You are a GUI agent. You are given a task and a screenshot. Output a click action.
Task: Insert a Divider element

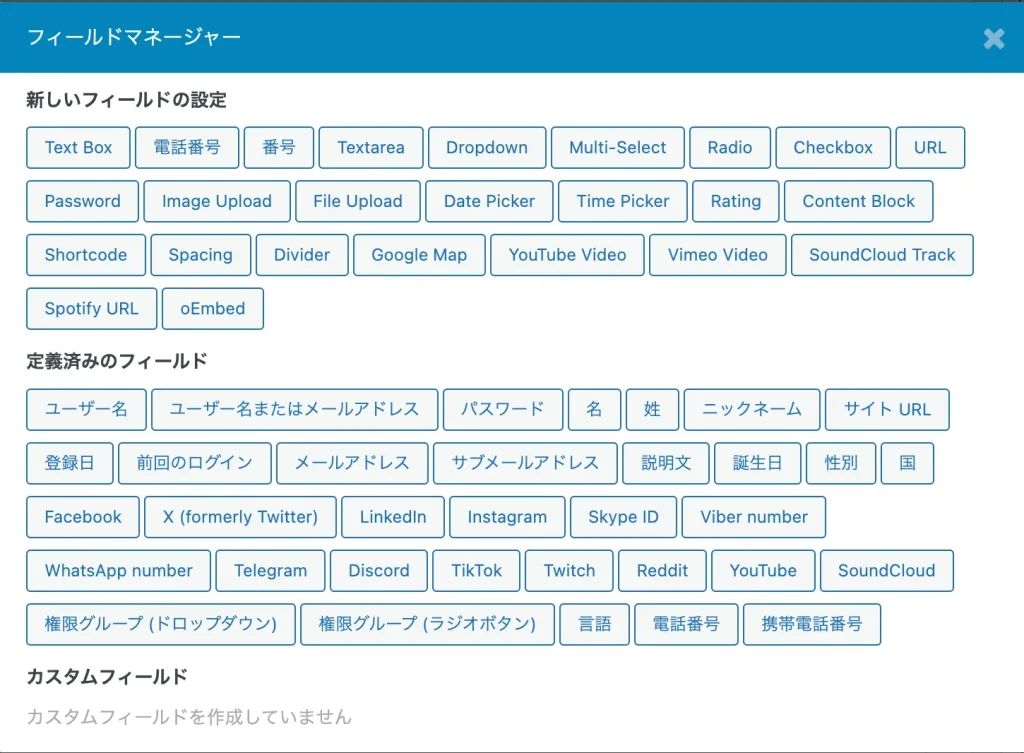(x=302, y=255)
